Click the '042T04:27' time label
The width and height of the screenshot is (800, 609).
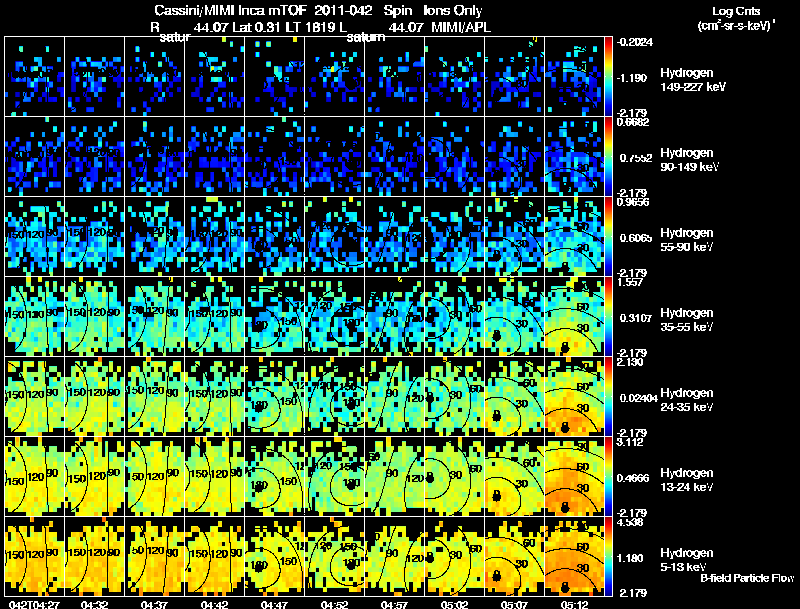34,604
